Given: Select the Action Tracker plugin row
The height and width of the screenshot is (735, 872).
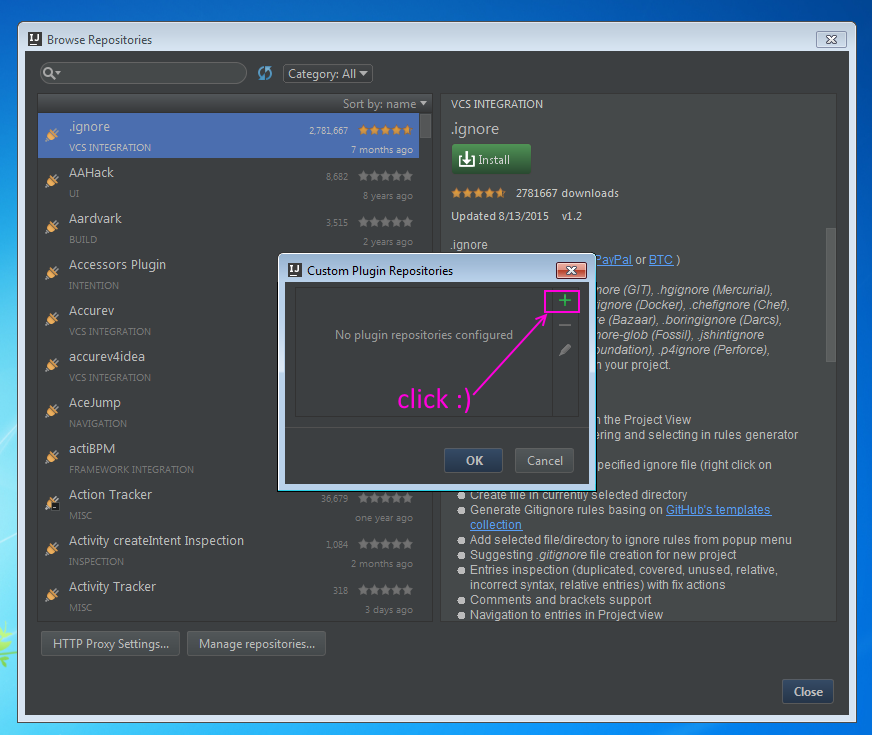Looking at the screenshot, I should [x=229, y=504].
